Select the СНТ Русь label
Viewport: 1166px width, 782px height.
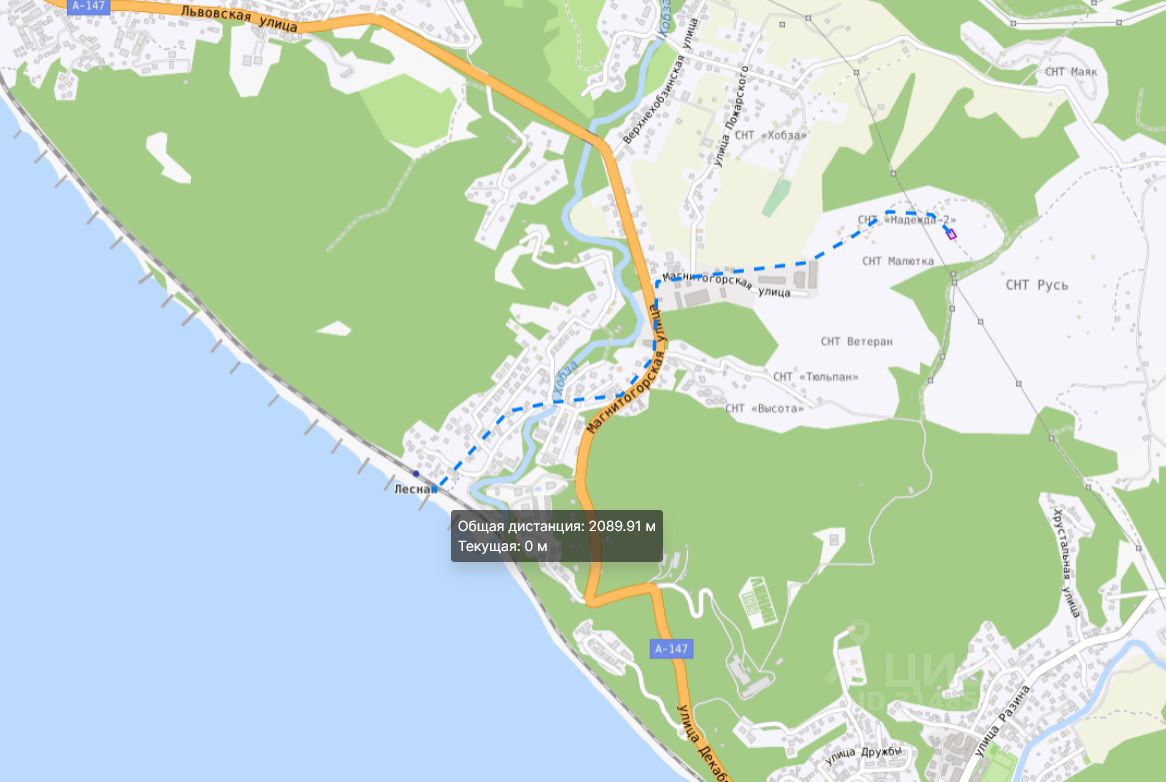pyautogui.click(x=1037, y=285)
